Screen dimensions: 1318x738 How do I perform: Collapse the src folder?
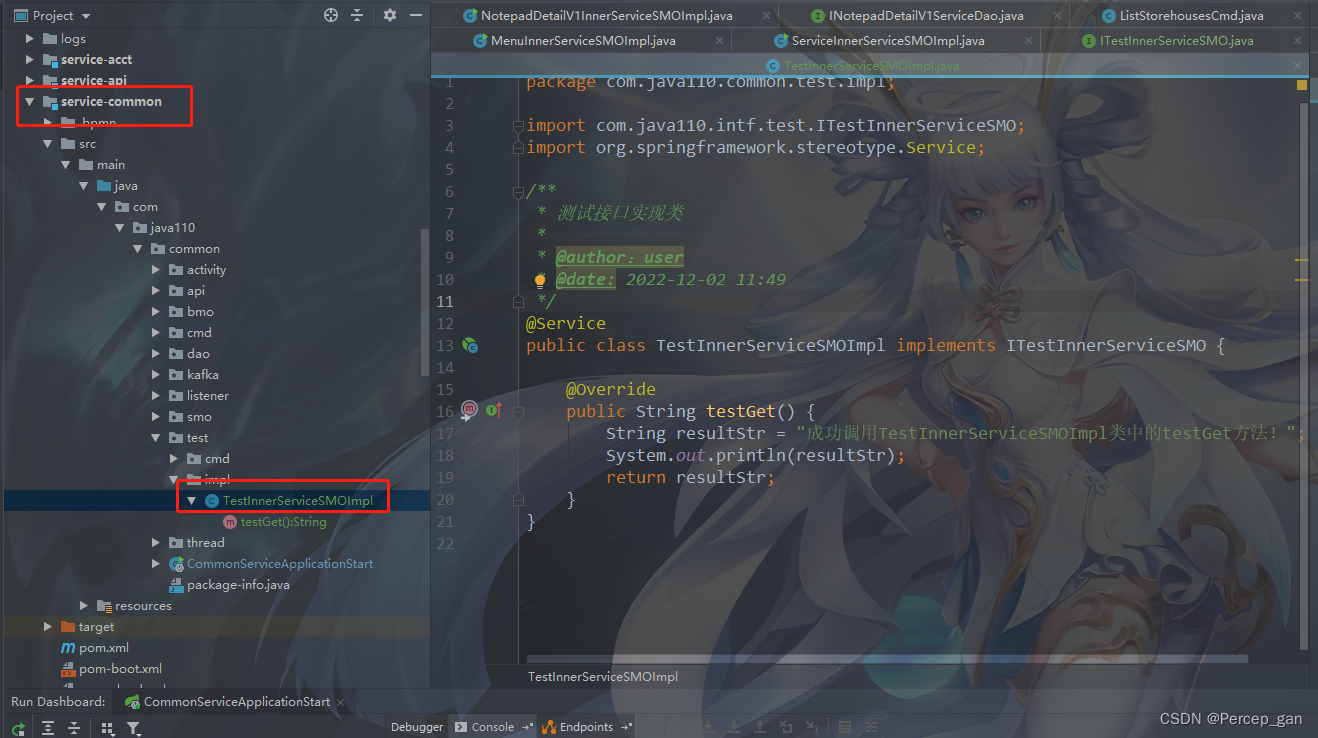click(47, 144)
